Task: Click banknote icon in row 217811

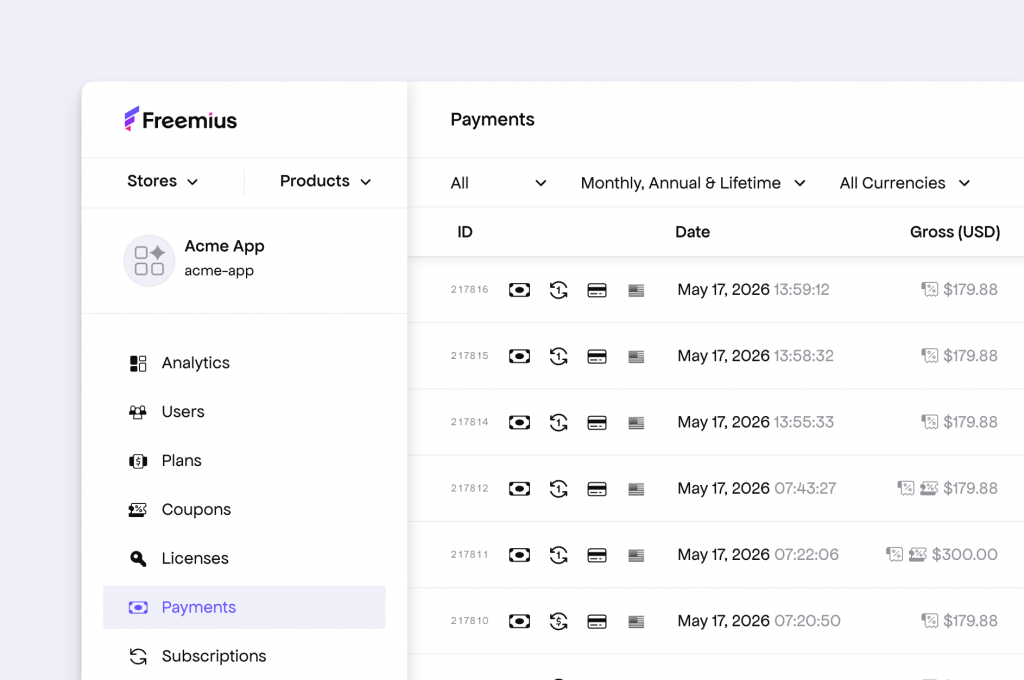Action: click(519, 555)
